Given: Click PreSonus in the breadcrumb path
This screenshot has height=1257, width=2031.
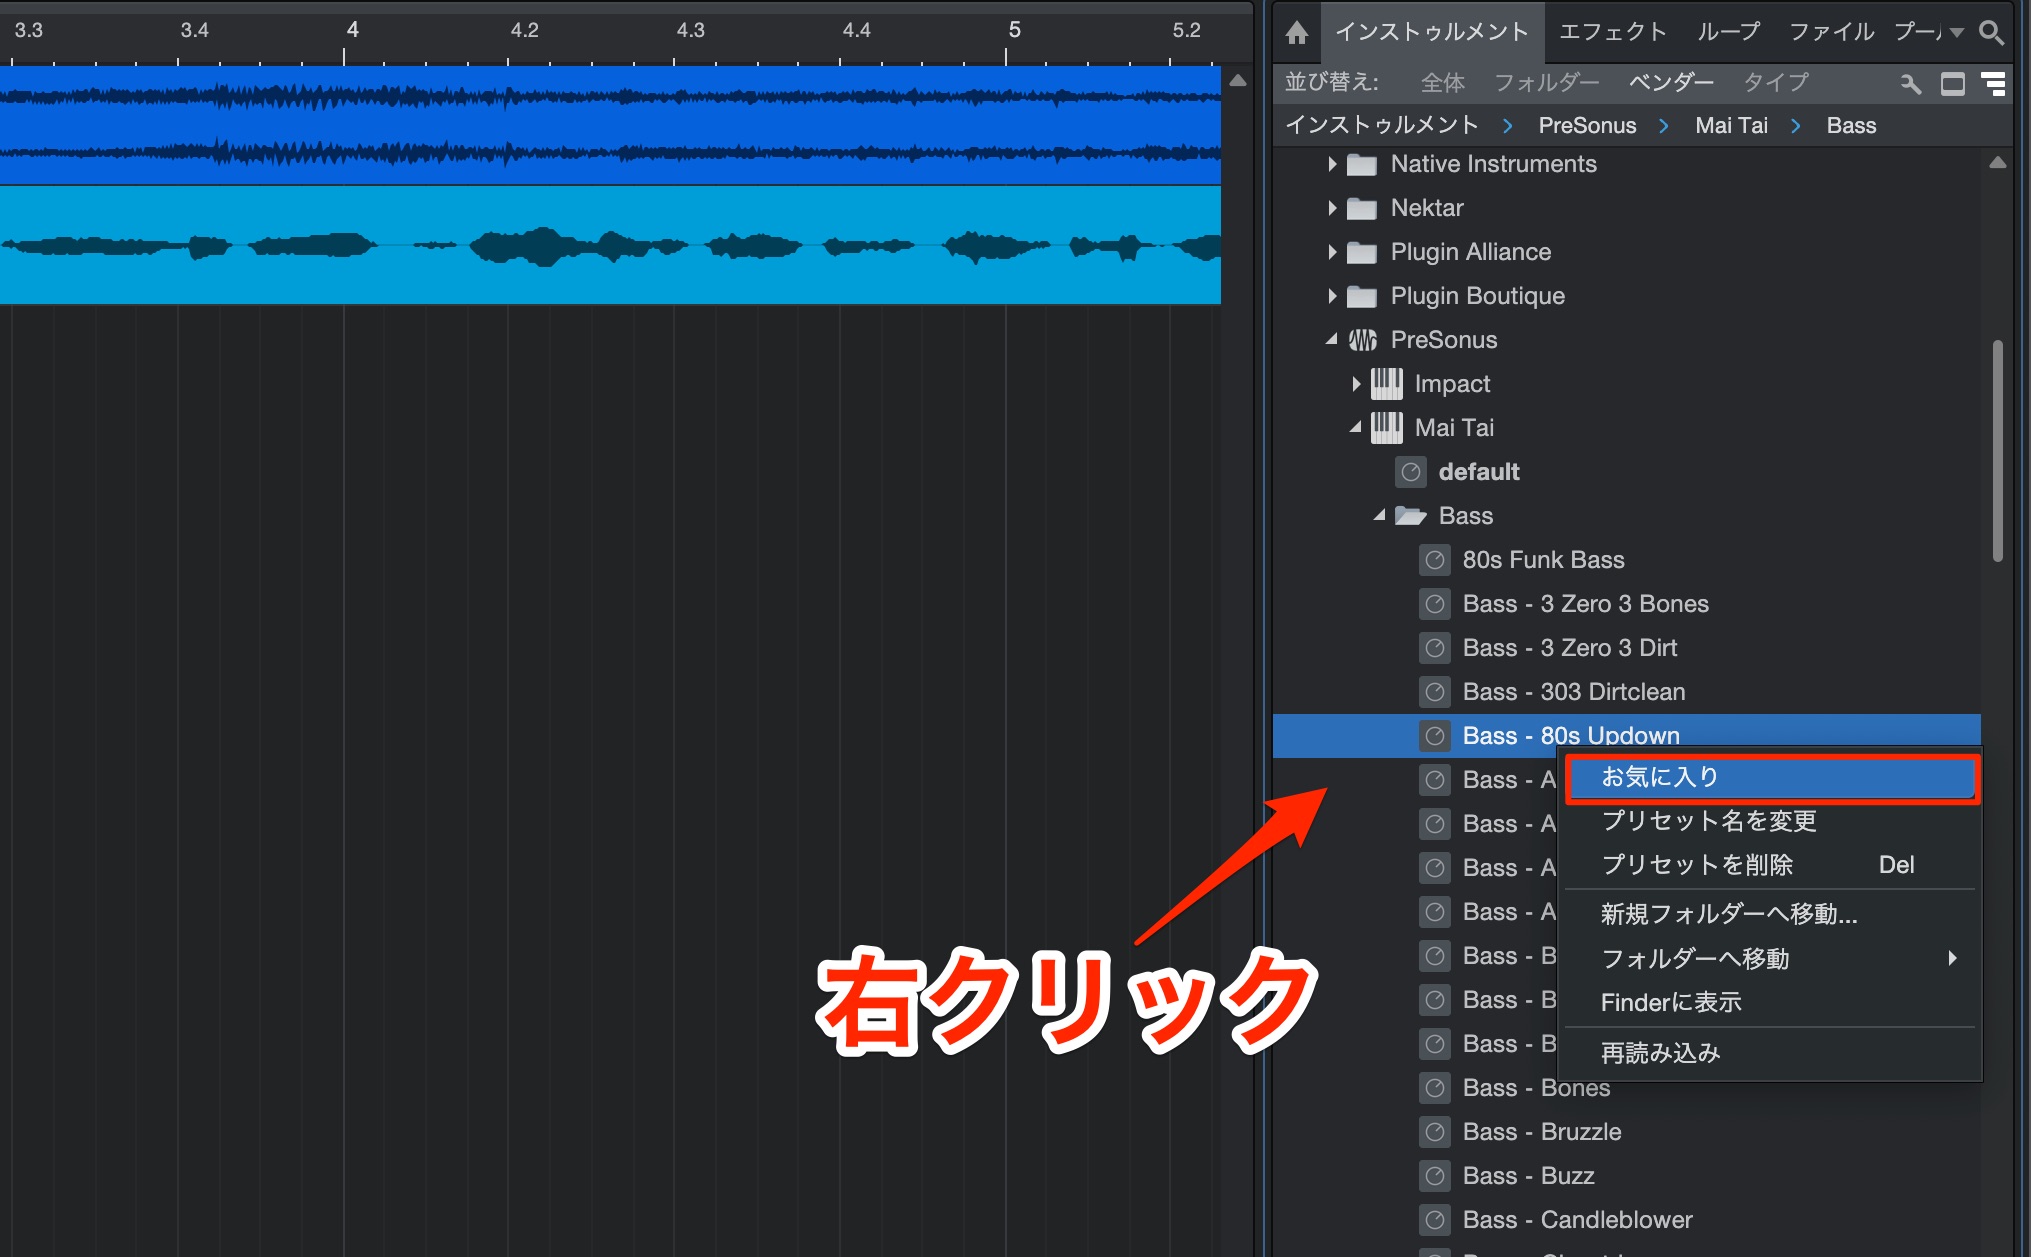Looking at the screenshot, I should [x=1587, y=125].
